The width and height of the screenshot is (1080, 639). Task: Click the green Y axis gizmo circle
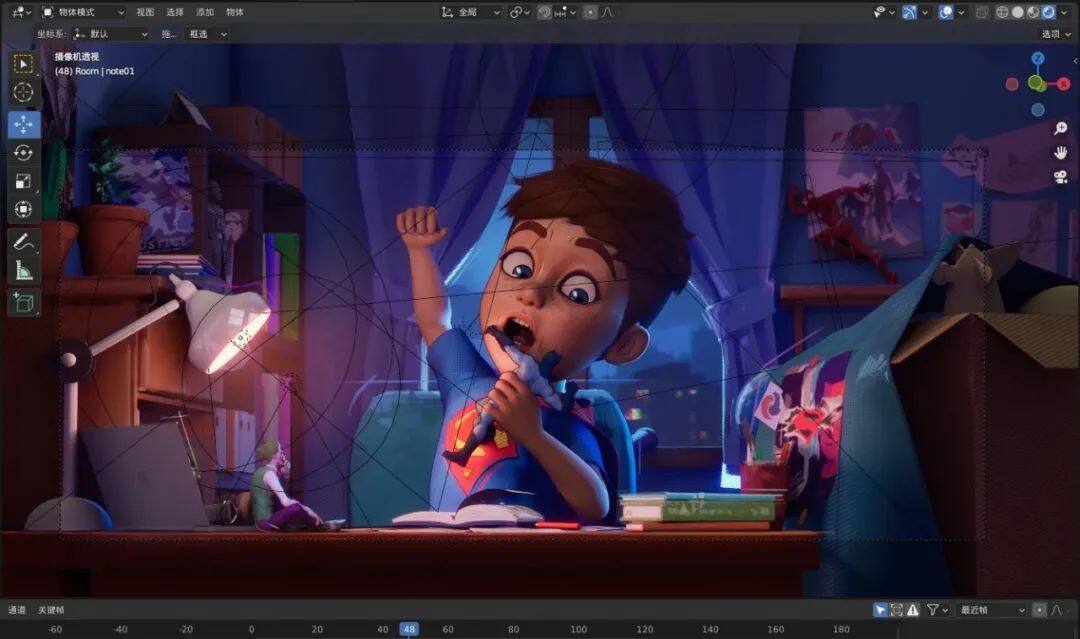(x=1035, y=83)
